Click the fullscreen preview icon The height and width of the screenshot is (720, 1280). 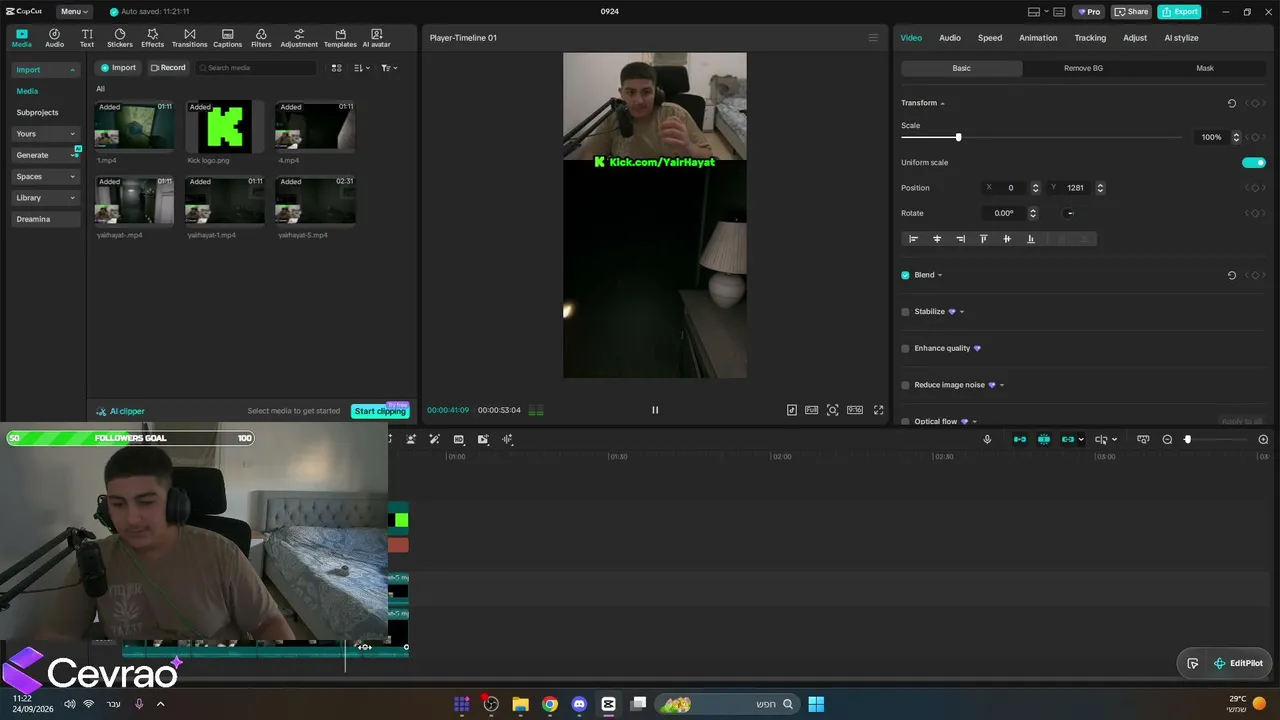point(879,410)
